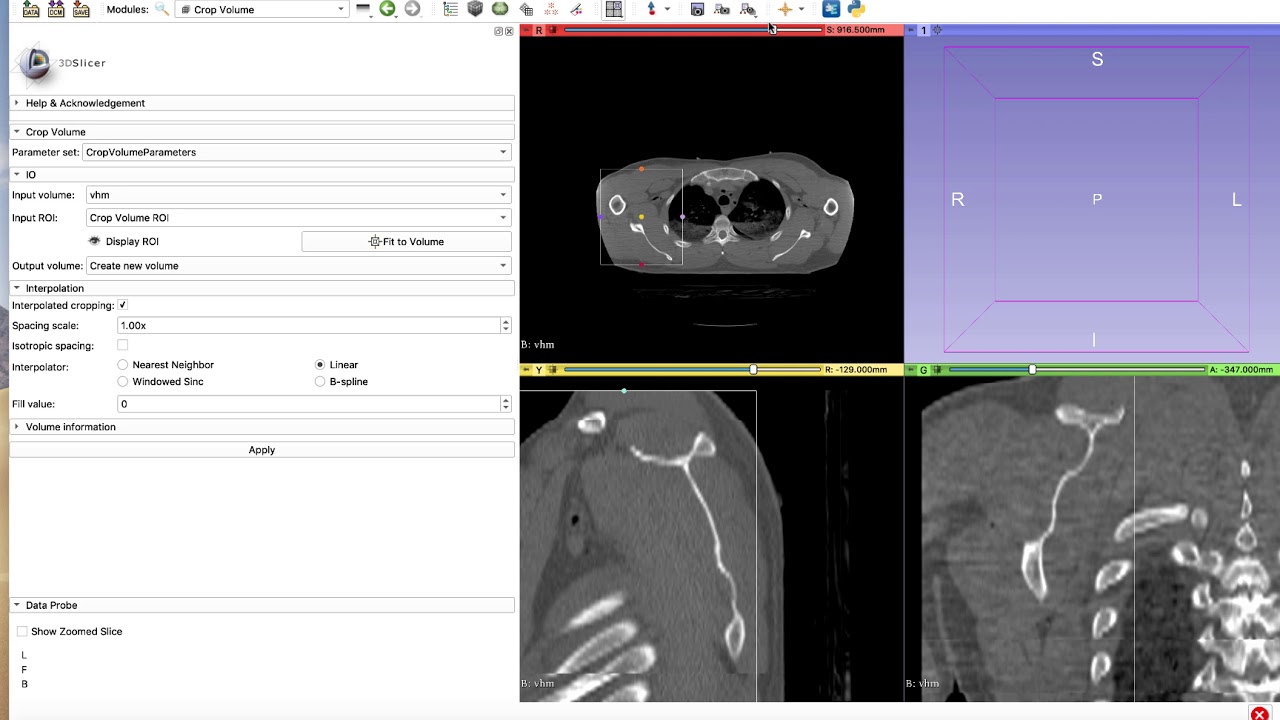
Task: Select the B-spline interpolator option
Action: point(320,381)
